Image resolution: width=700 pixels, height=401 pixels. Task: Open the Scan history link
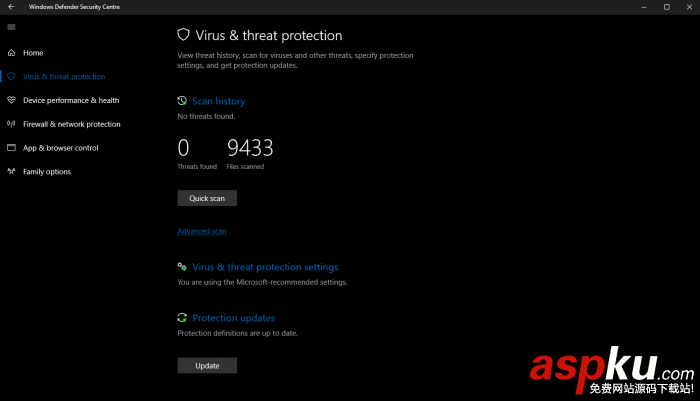click(218, 101)
